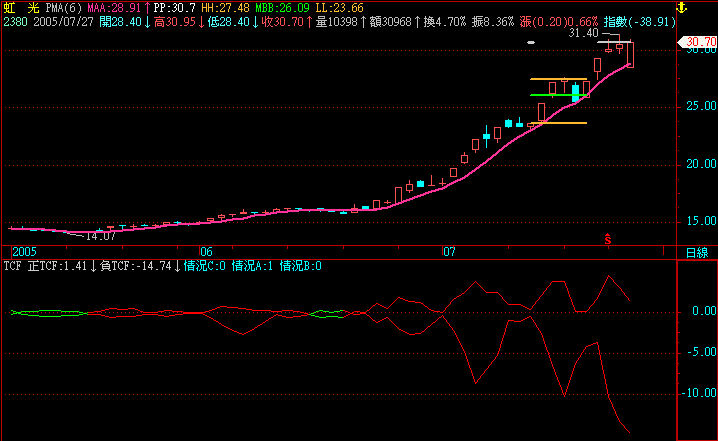Select the 情況C:0 status
This screenshot has height=441, width=718.
coord(204,266)
